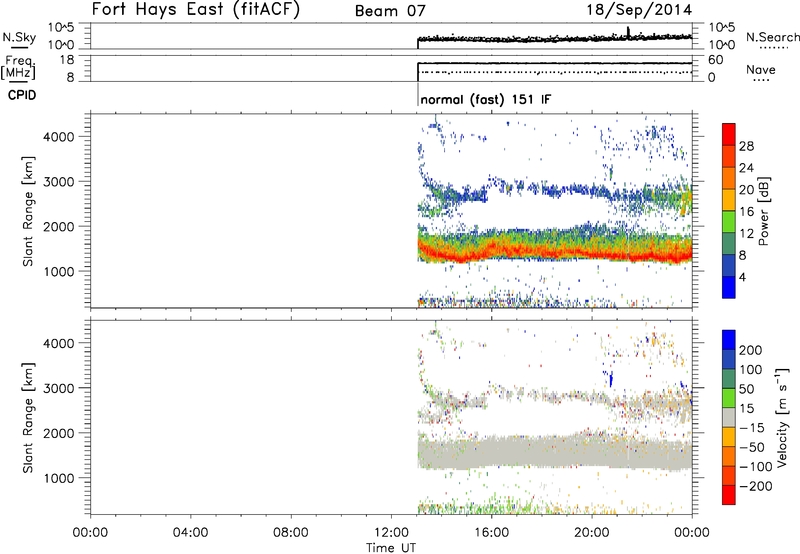Click the normal (fast) 151 IF text
This screenshot has height=554, width=800.
[486, 99]
